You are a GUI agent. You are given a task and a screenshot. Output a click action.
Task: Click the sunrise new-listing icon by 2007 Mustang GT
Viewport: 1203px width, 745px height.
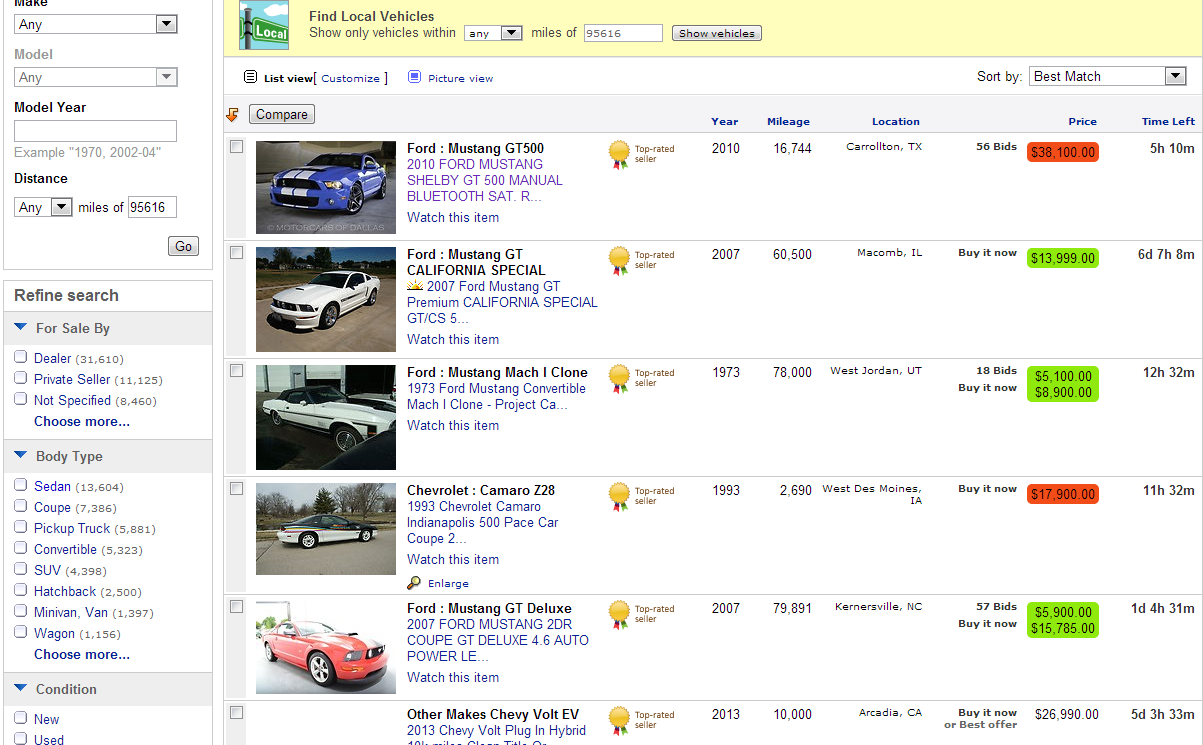pyautogui.click(x=415, y=286)
